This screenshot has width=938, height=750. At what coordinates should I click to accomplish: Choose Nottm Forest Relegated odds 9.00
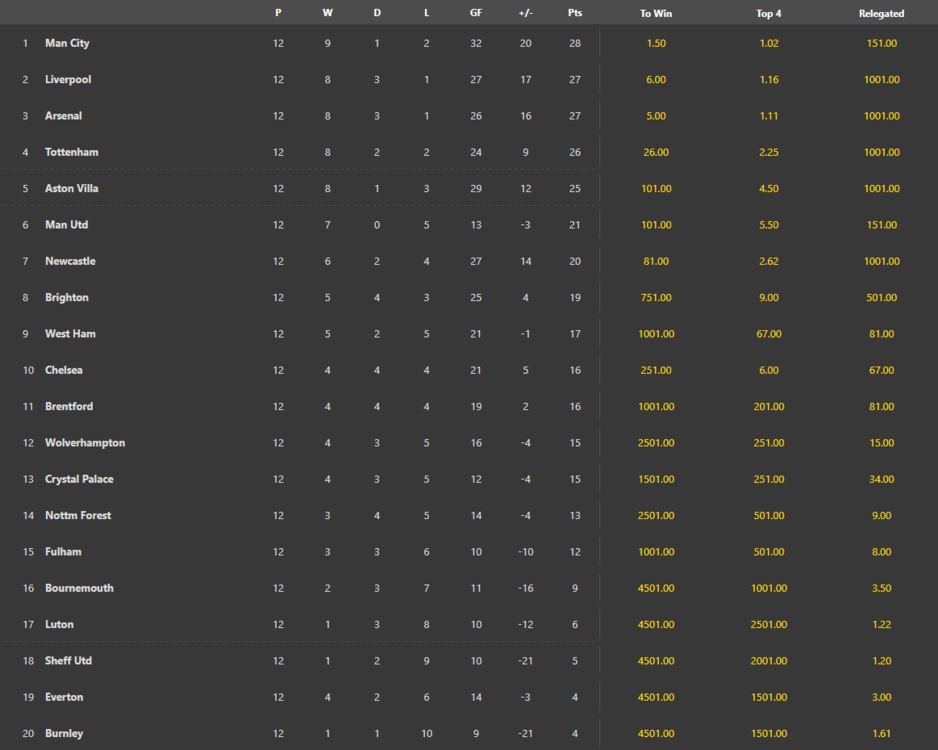[x=882, y=516]
